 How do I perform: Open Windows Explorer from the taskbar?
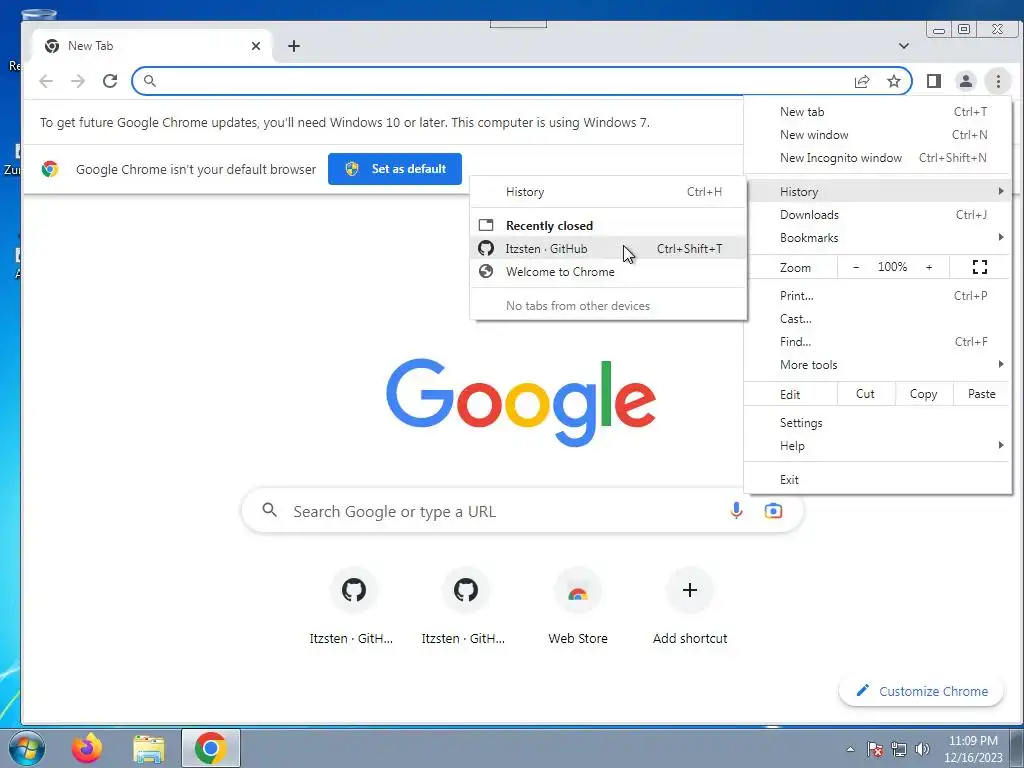point(149,748)
